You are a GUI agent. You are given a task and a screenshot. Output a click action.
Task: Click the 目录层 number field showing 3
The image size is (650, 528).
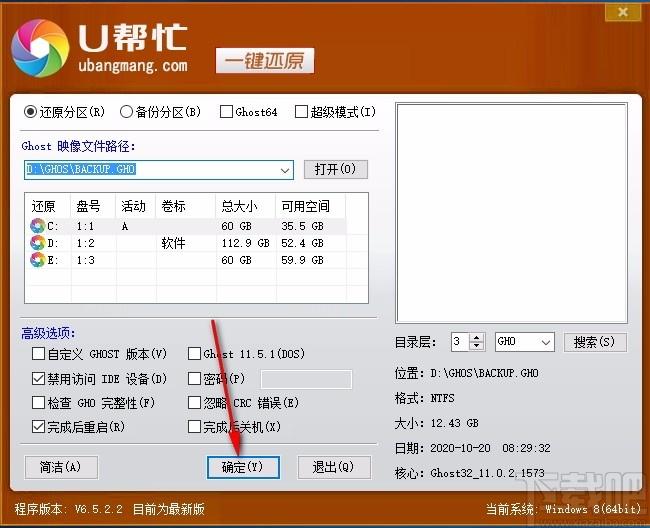click(460, 342)
